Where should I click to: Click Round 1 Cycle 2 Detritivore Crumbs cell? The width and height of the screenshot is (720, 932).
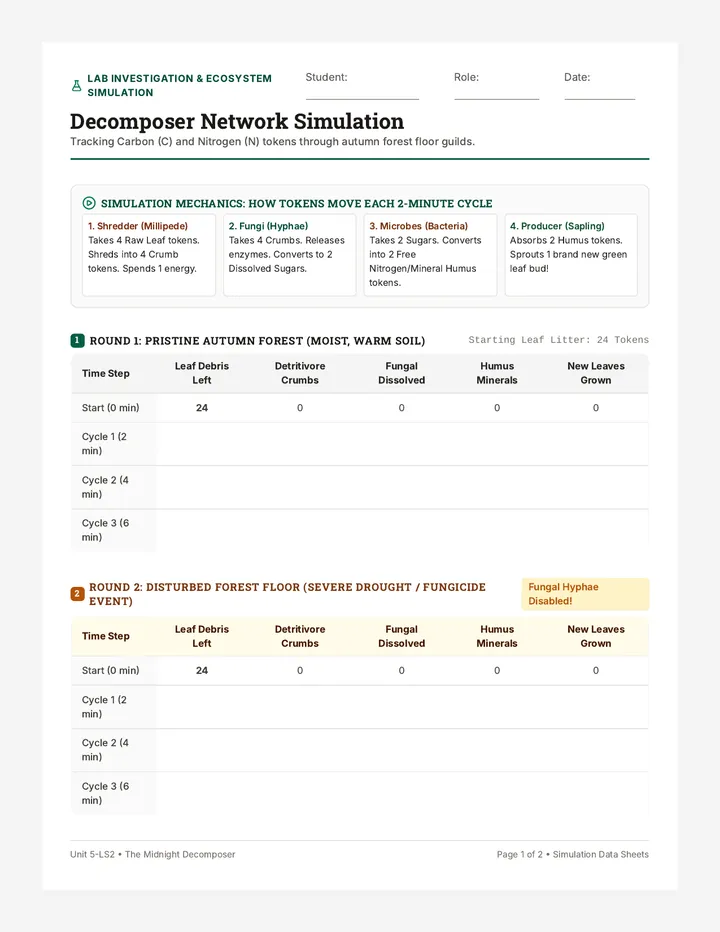pyautogui.click(x=300, y=487)
